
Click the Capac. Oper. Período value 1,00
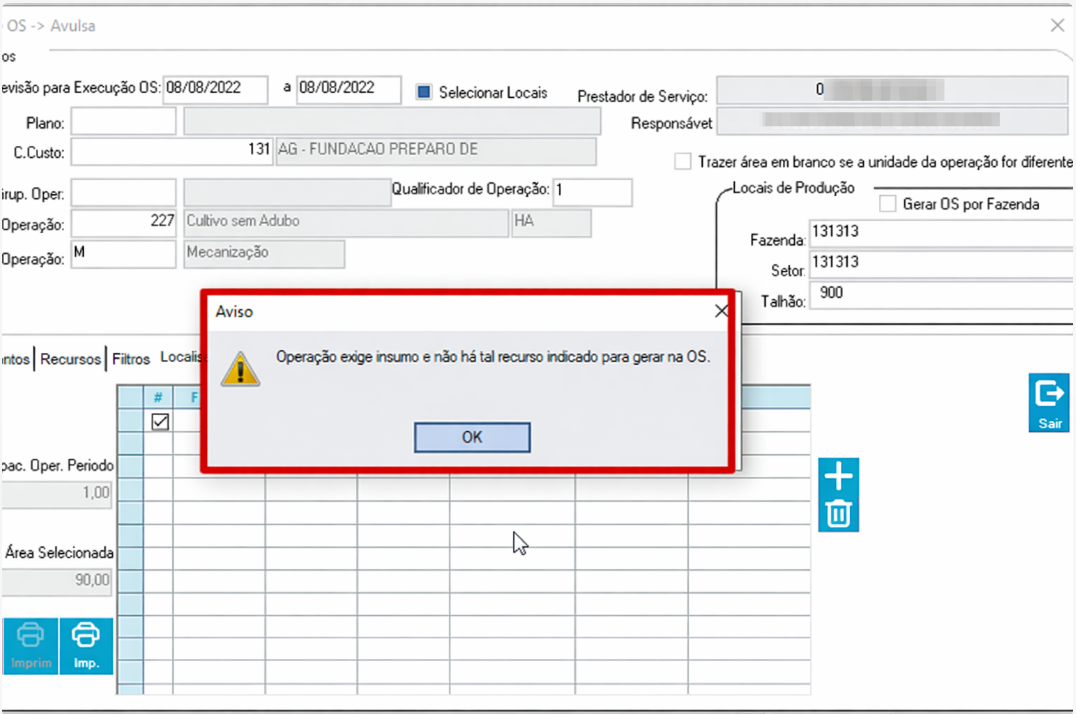pyautogui.click(x=56, y=494)
